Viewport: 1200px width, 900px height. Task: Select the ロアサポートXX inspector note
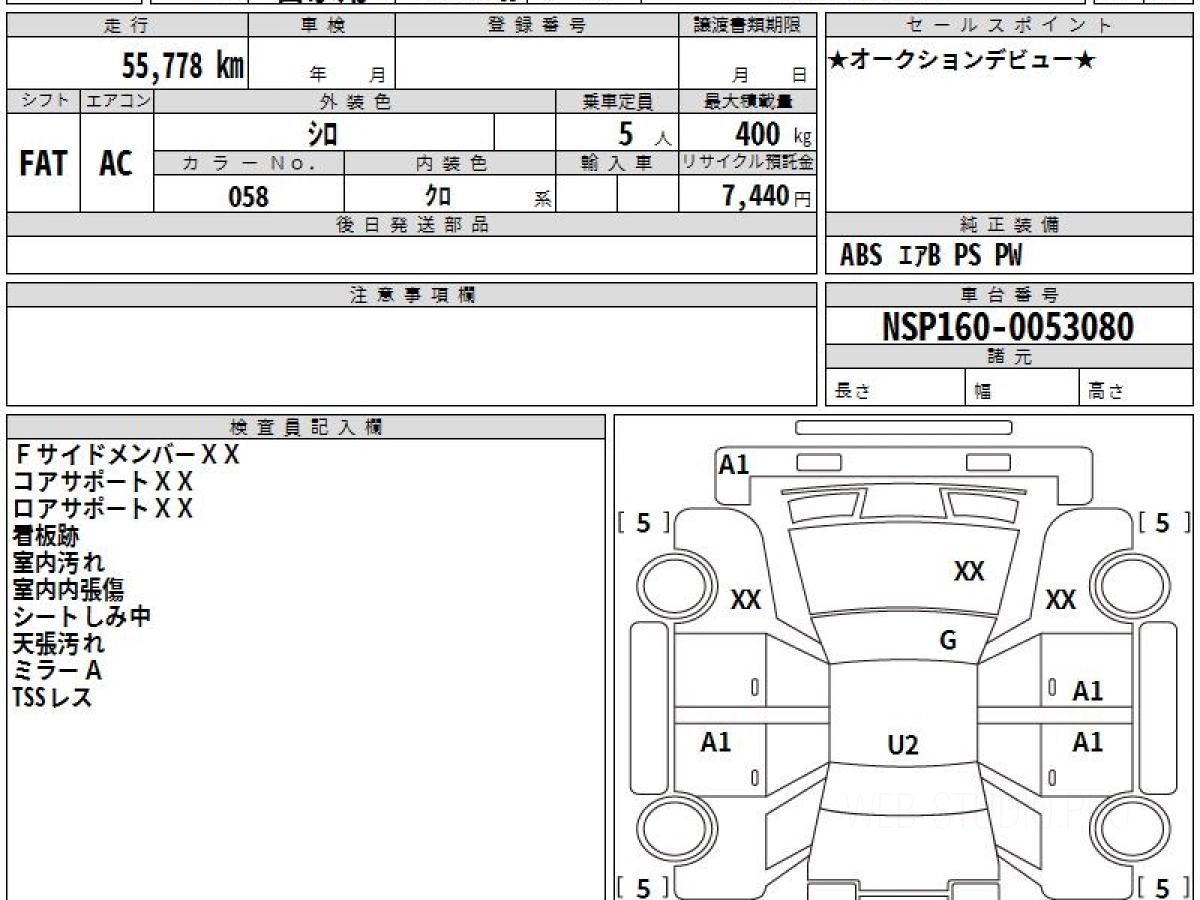(103, 509)
